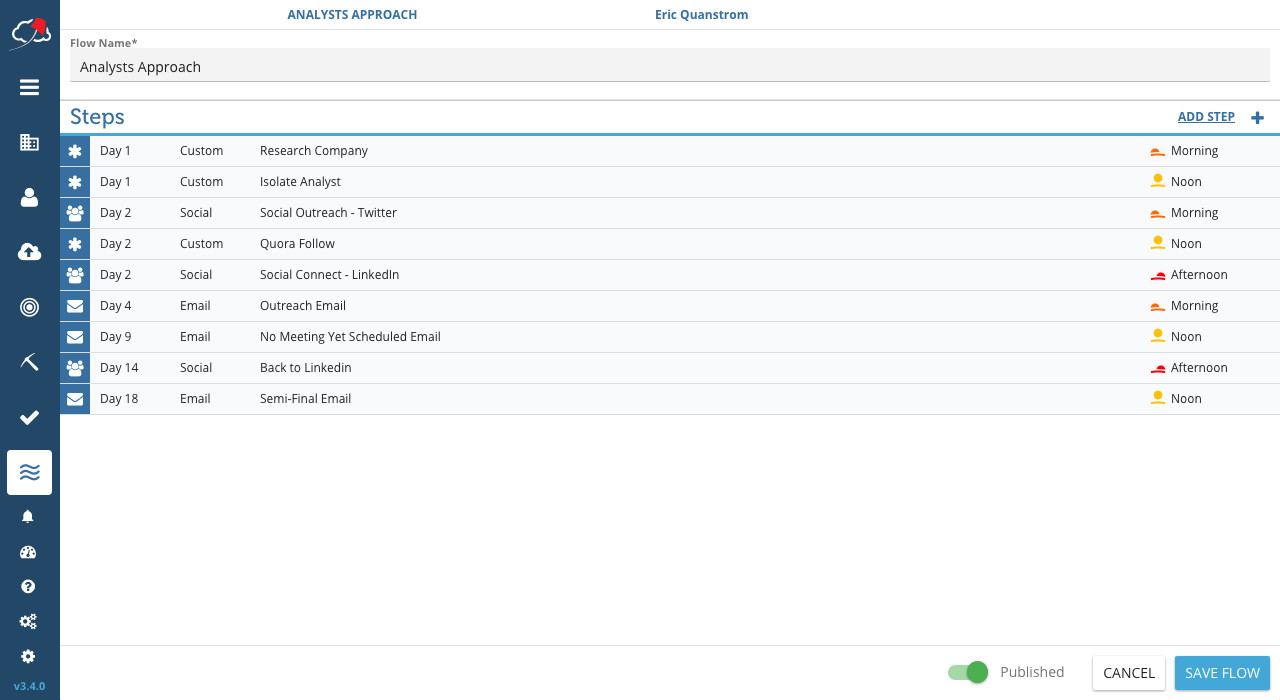Open the dashboard gauge icon
Screen dimensions: 1280x700
28,552
